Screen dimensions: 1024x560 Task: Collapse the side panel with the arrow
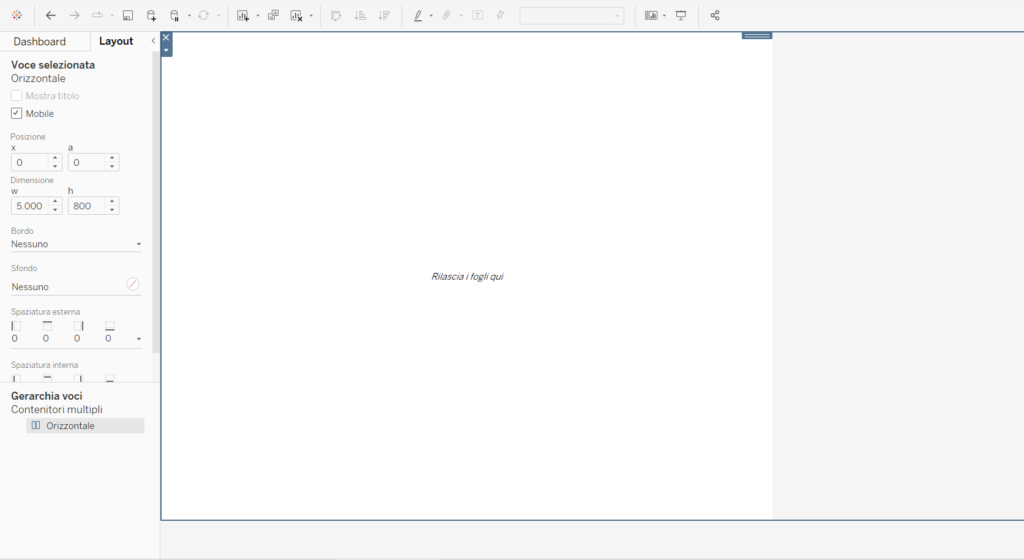[x=153, y=41]
